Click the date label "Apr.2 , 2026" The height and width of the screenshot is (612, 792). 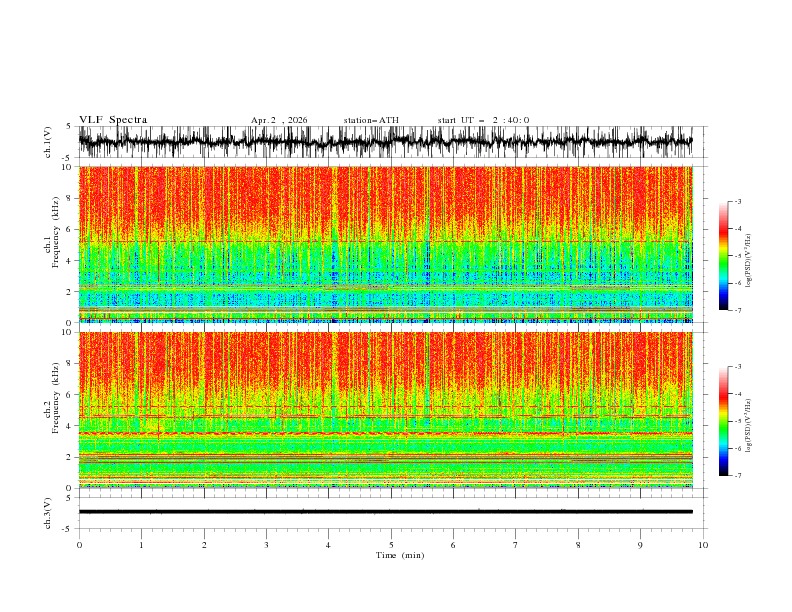[279, 120]
